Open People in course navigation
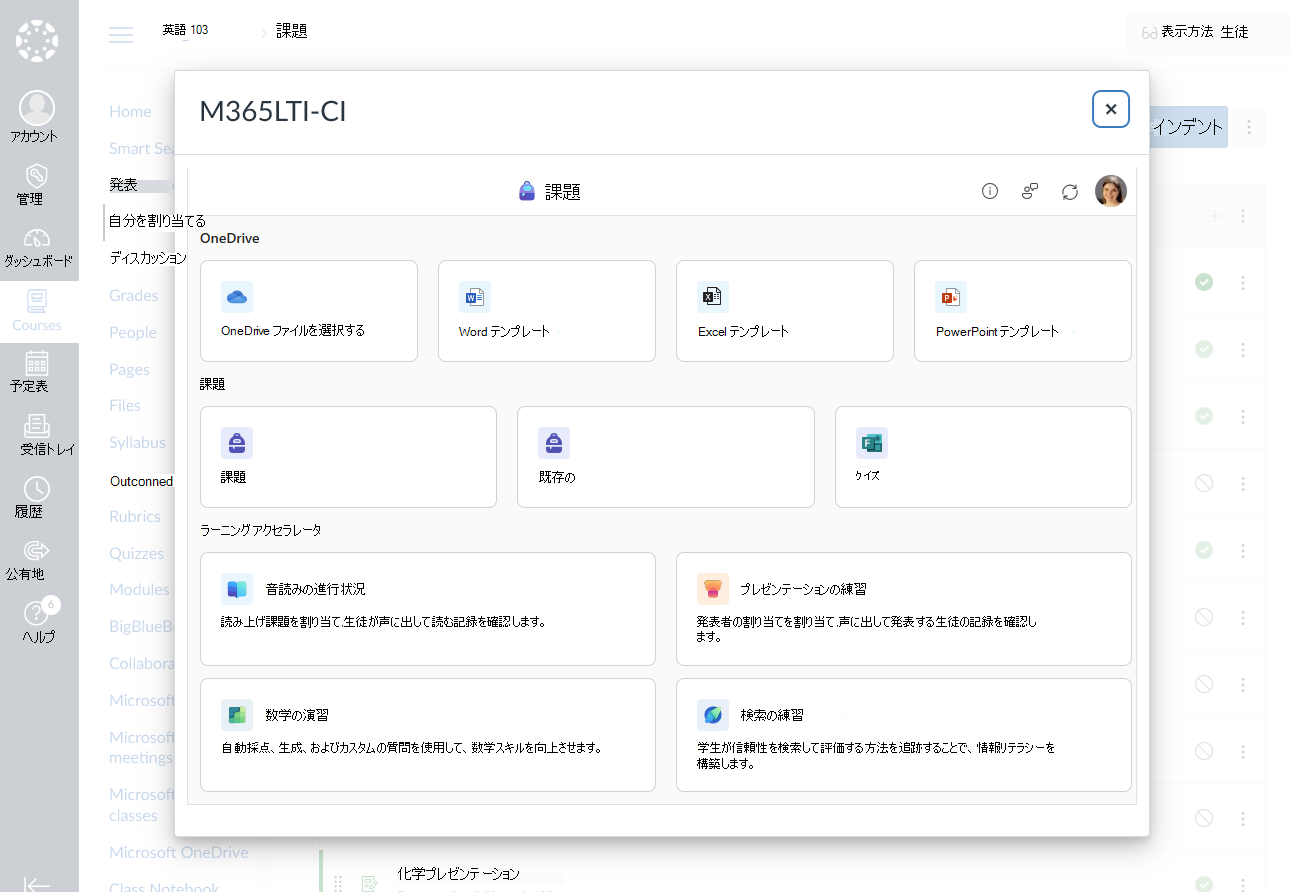Viewport: 1298px width, 892px height. click(133, 332)
